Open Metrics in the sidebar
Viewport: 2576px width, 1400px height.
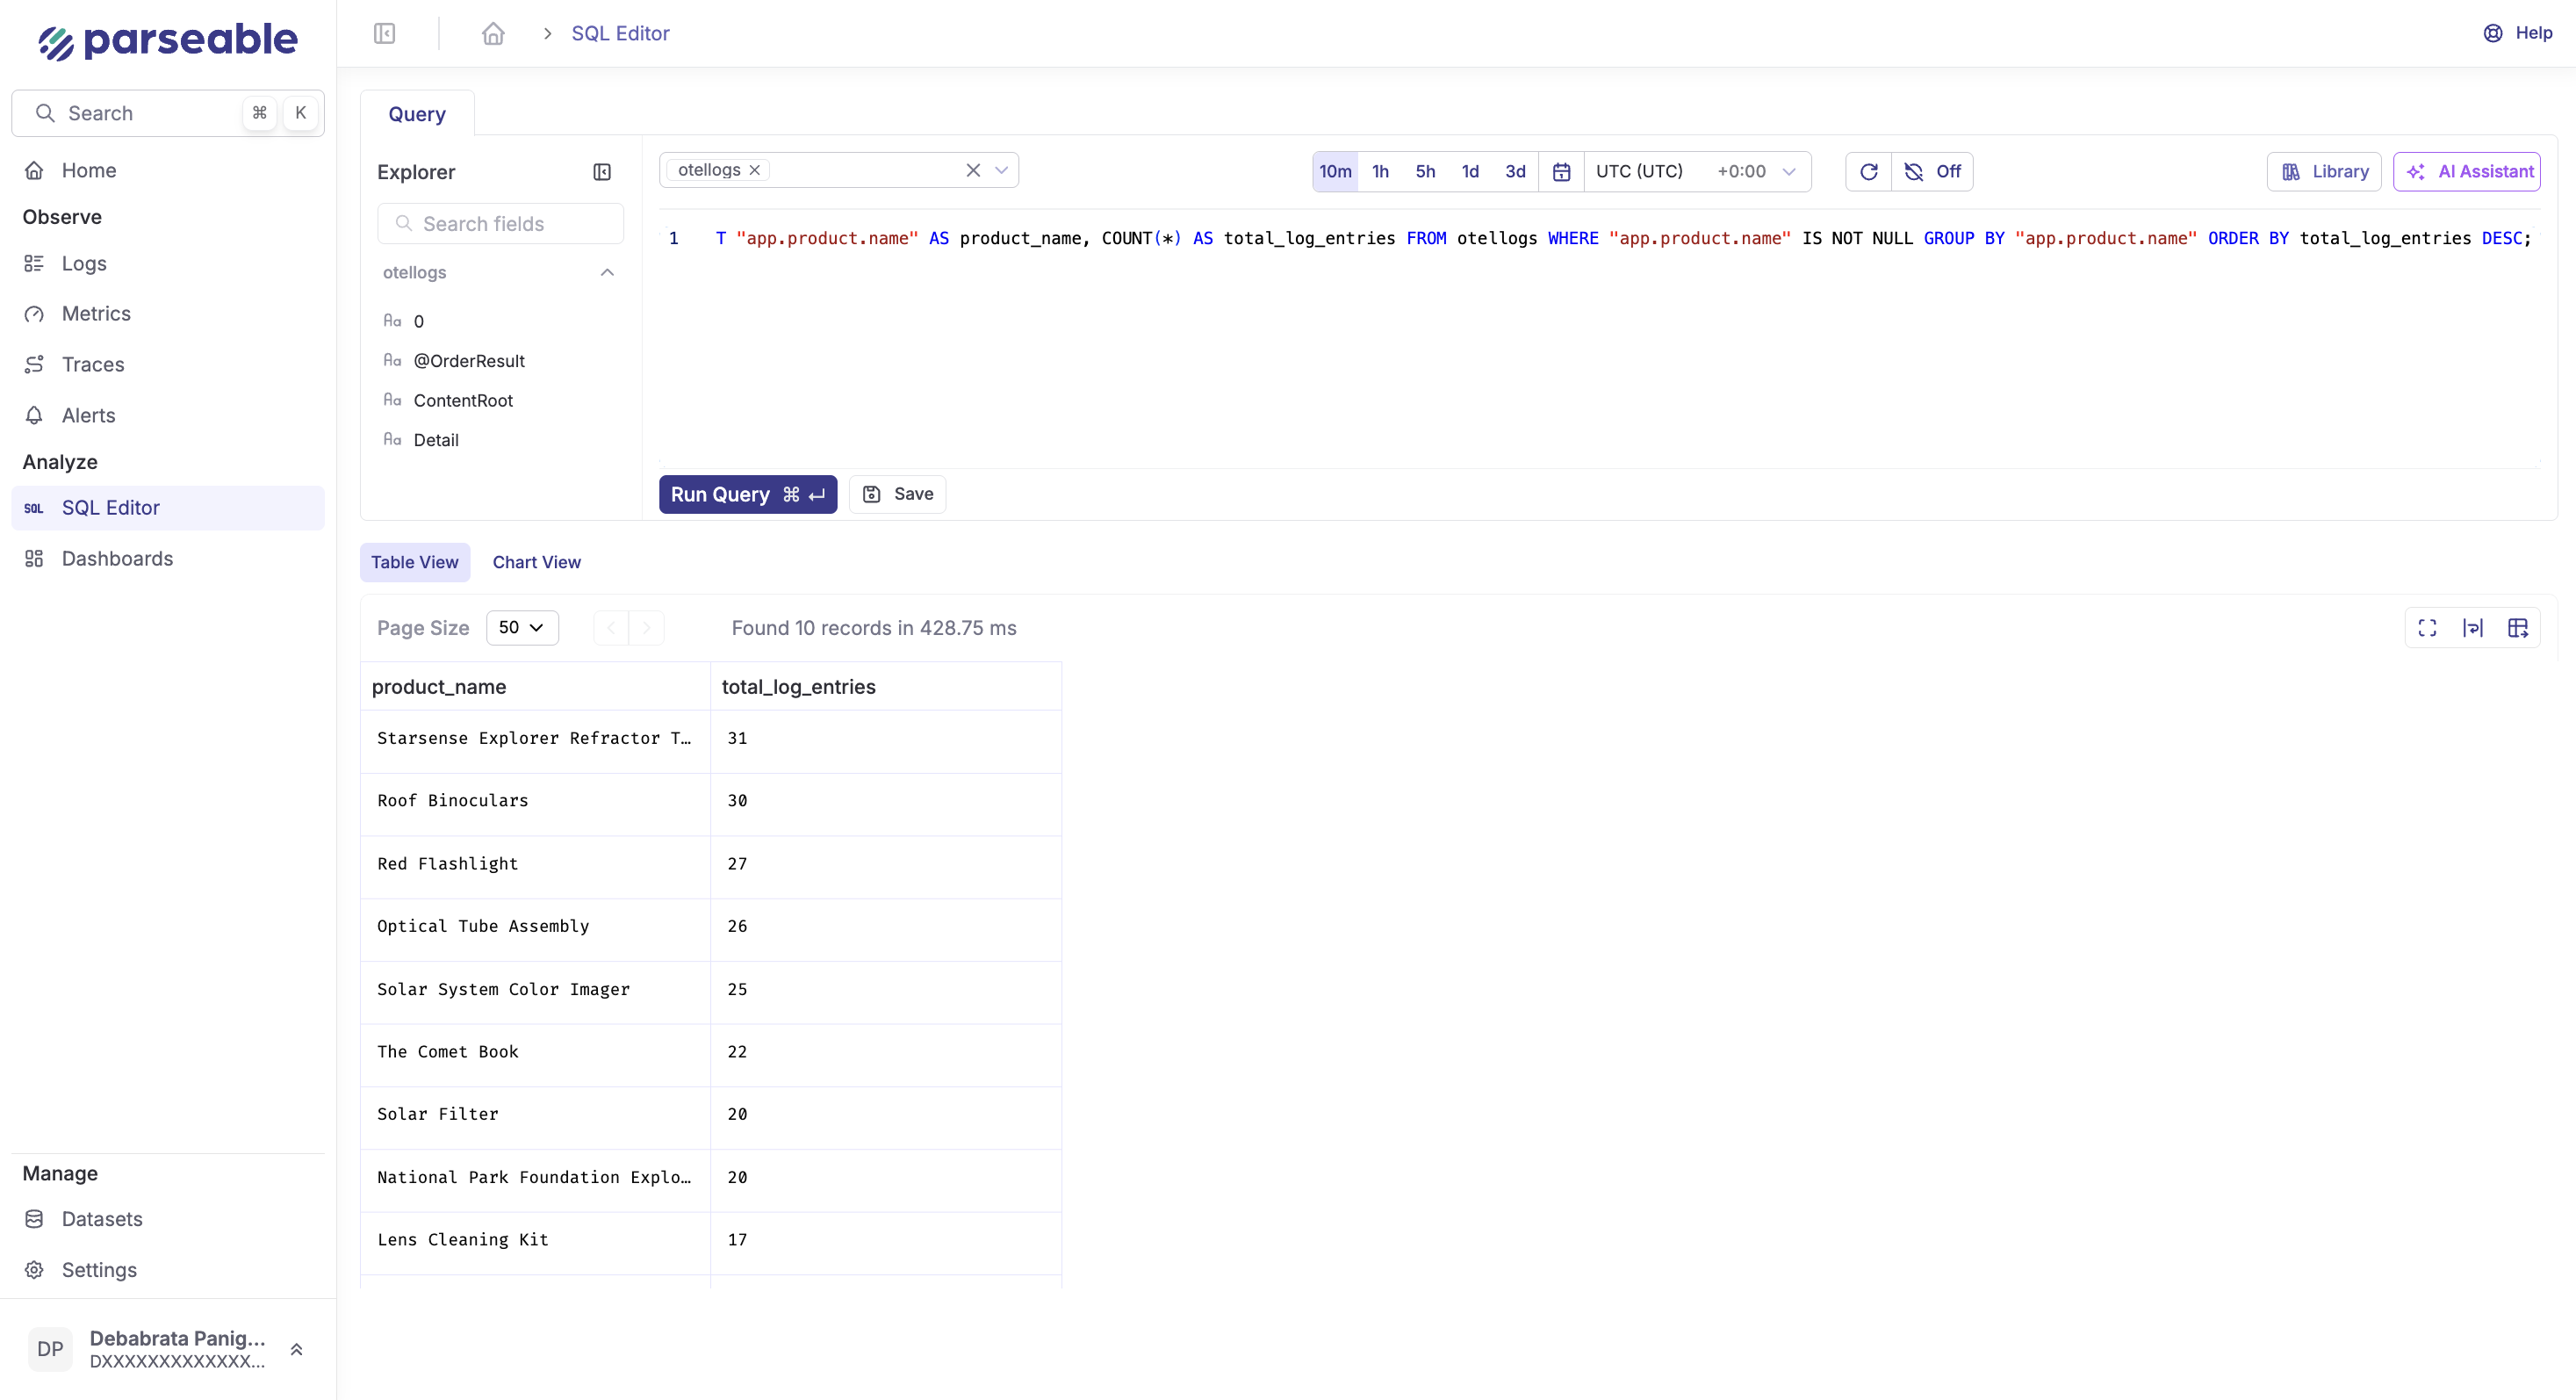168,314
